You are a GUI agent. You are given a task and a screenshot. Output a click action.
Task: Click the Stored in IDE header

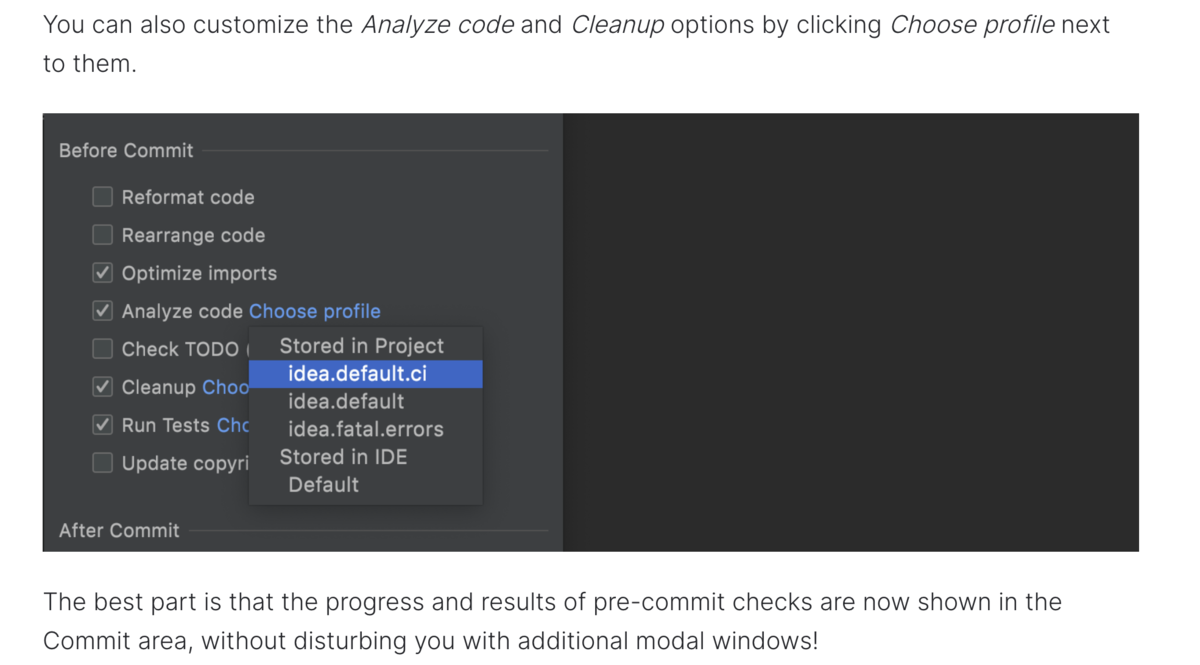pyautogui.click(x=343, y=457)
